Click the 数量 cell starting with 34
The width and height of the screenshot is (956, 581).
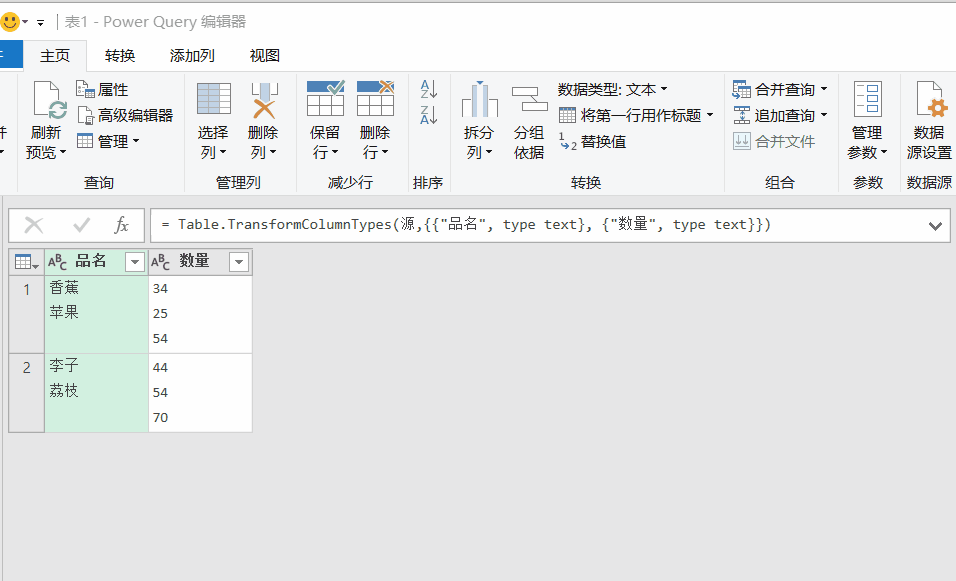point(201,315)
